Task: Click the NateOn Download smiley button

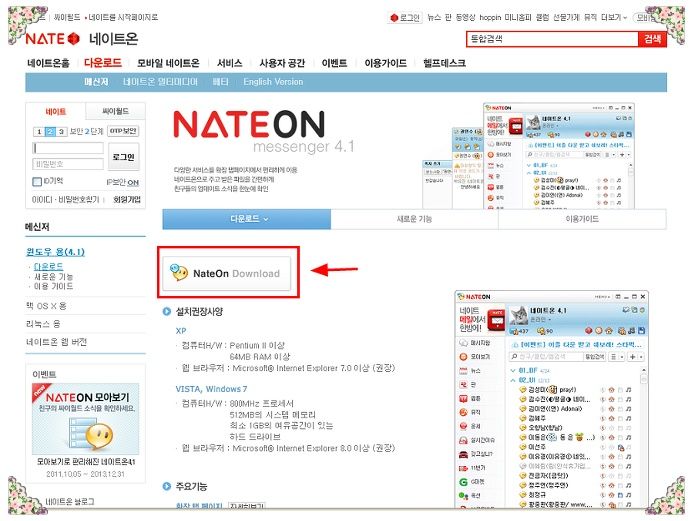Action: [x=227, y=273]
